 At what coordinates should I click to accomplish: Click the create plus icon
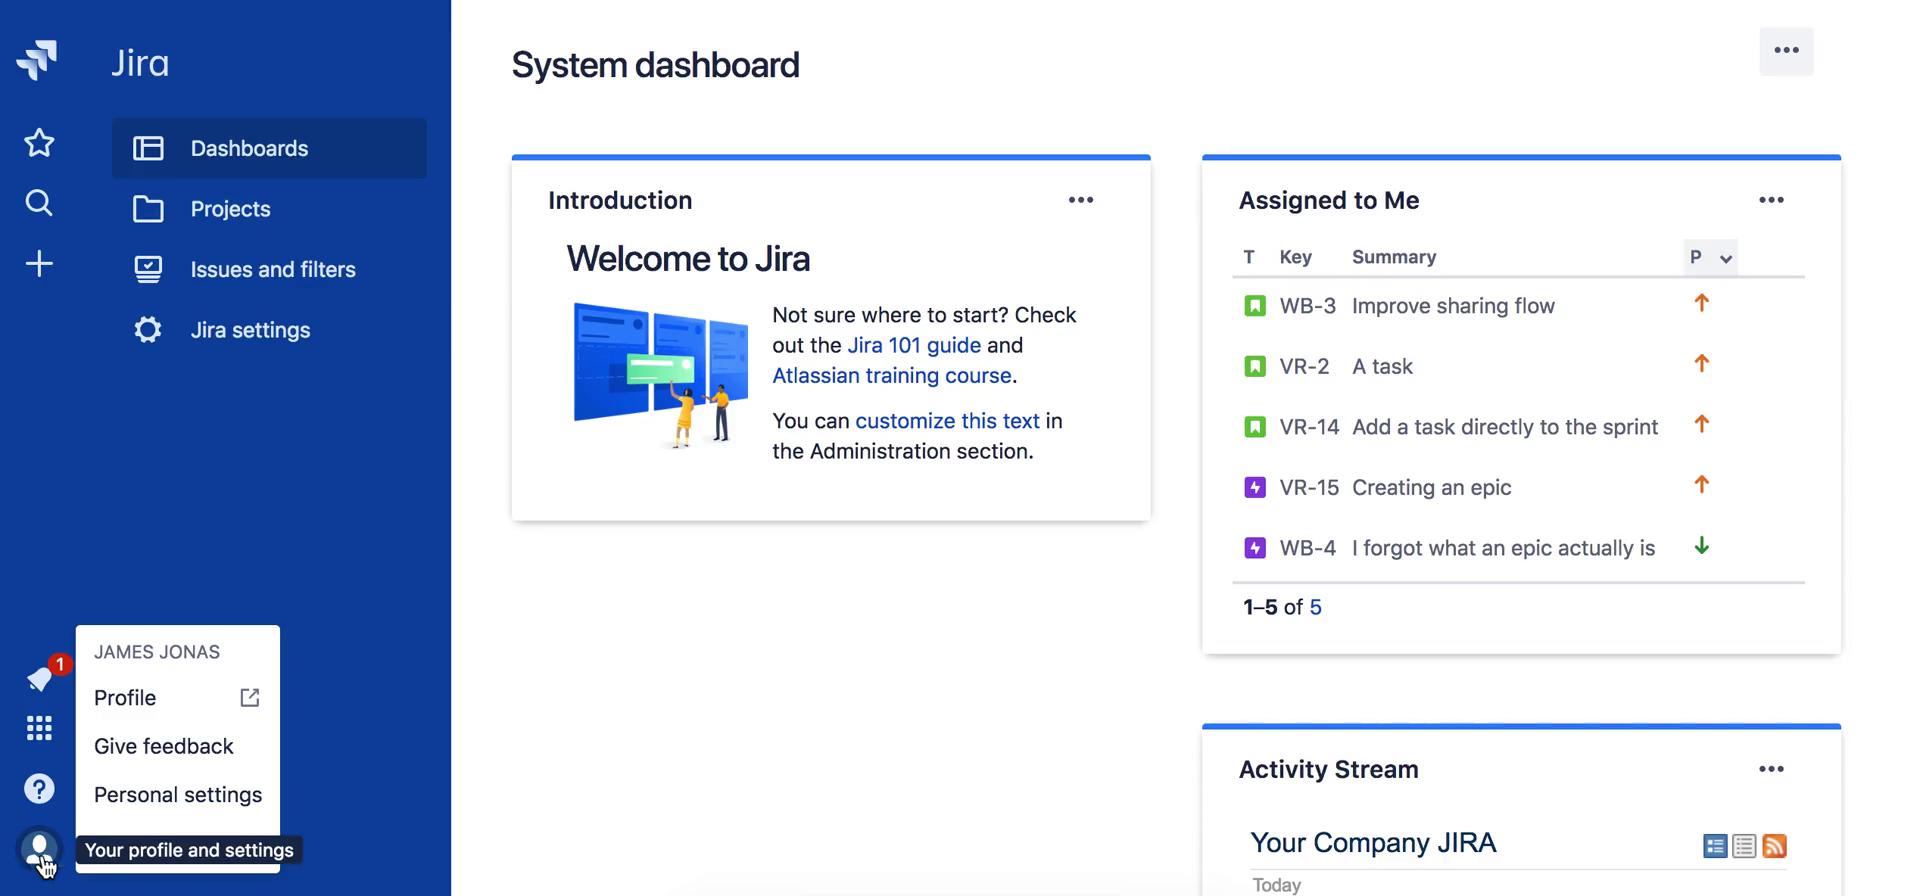click(x=39, y=264)
